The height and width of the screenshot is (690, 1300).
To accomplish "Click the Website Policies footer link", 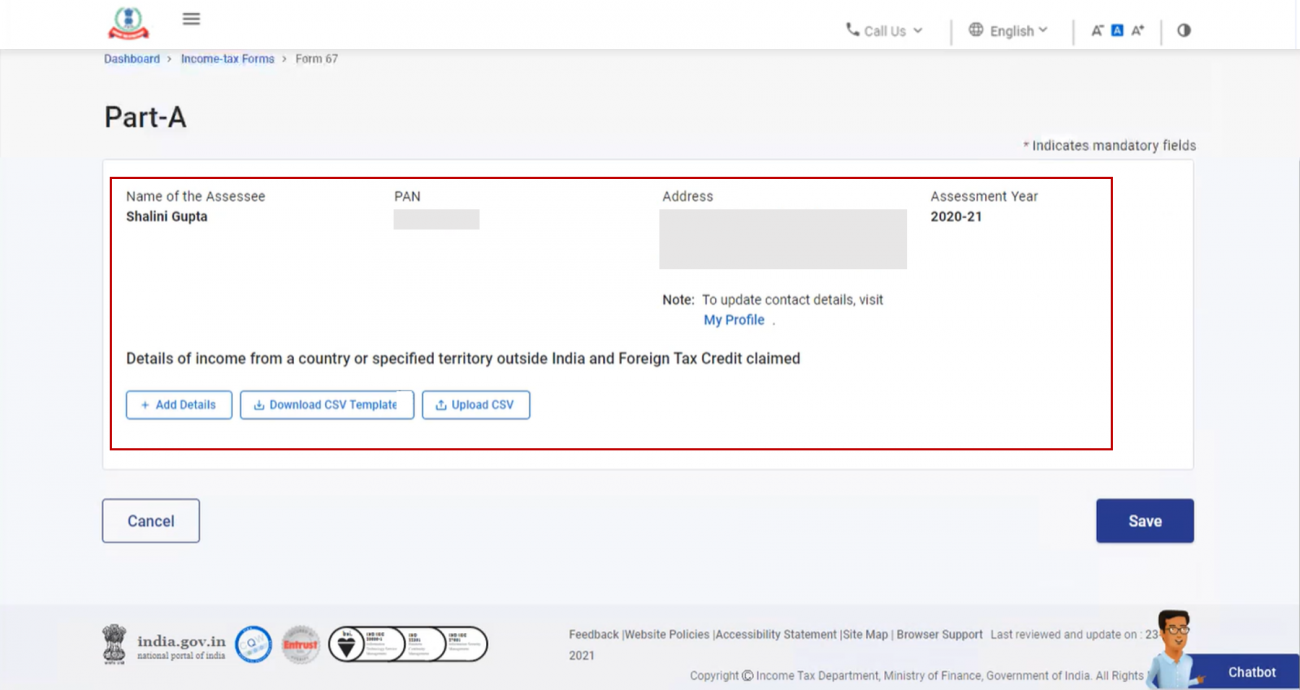I will coord(668,634).
